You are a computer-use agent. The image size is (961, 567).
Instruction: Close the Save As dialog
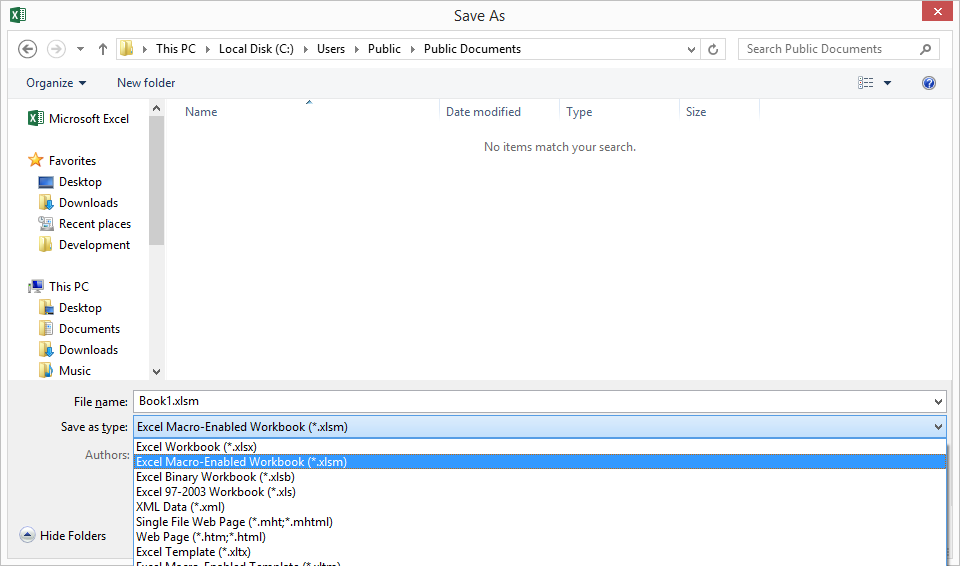coord(938,11)
